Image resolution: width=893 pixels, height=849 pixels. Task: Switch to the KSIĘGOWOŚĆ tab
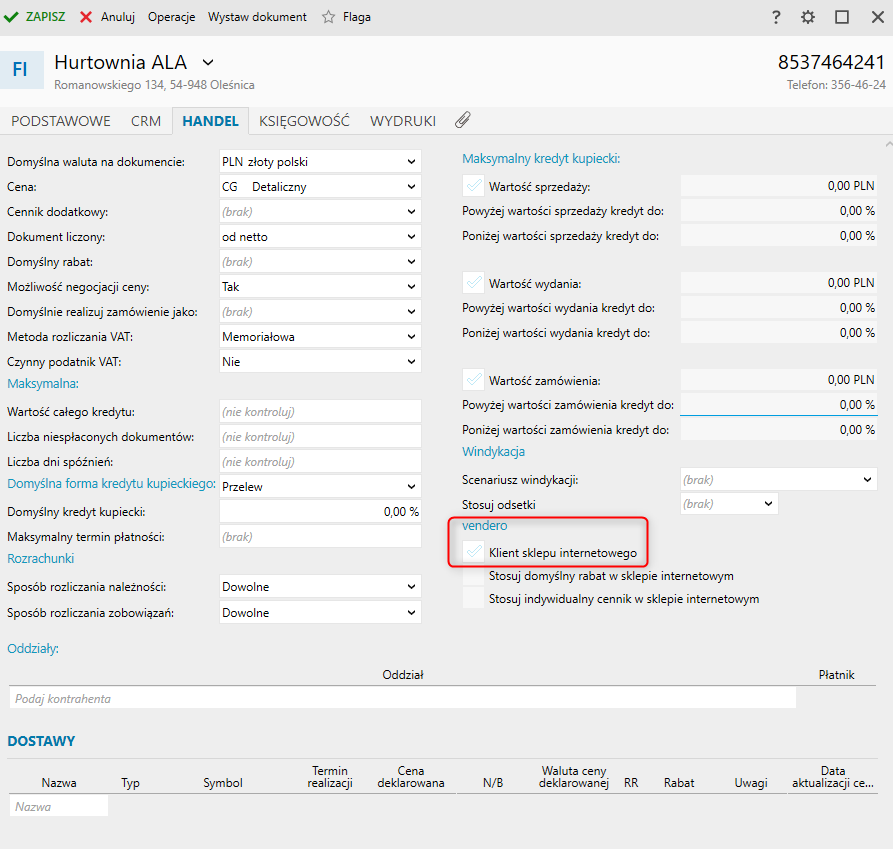304,121
